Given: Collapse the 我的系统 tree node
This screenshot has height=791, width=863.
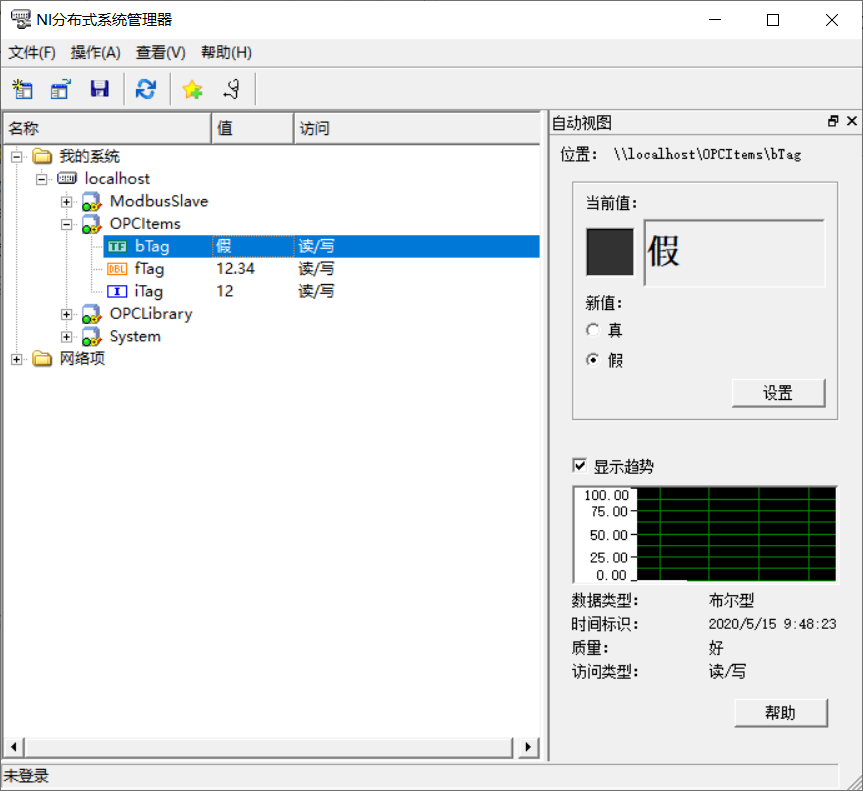Looking at the screenshot, I should coord(17,156).
